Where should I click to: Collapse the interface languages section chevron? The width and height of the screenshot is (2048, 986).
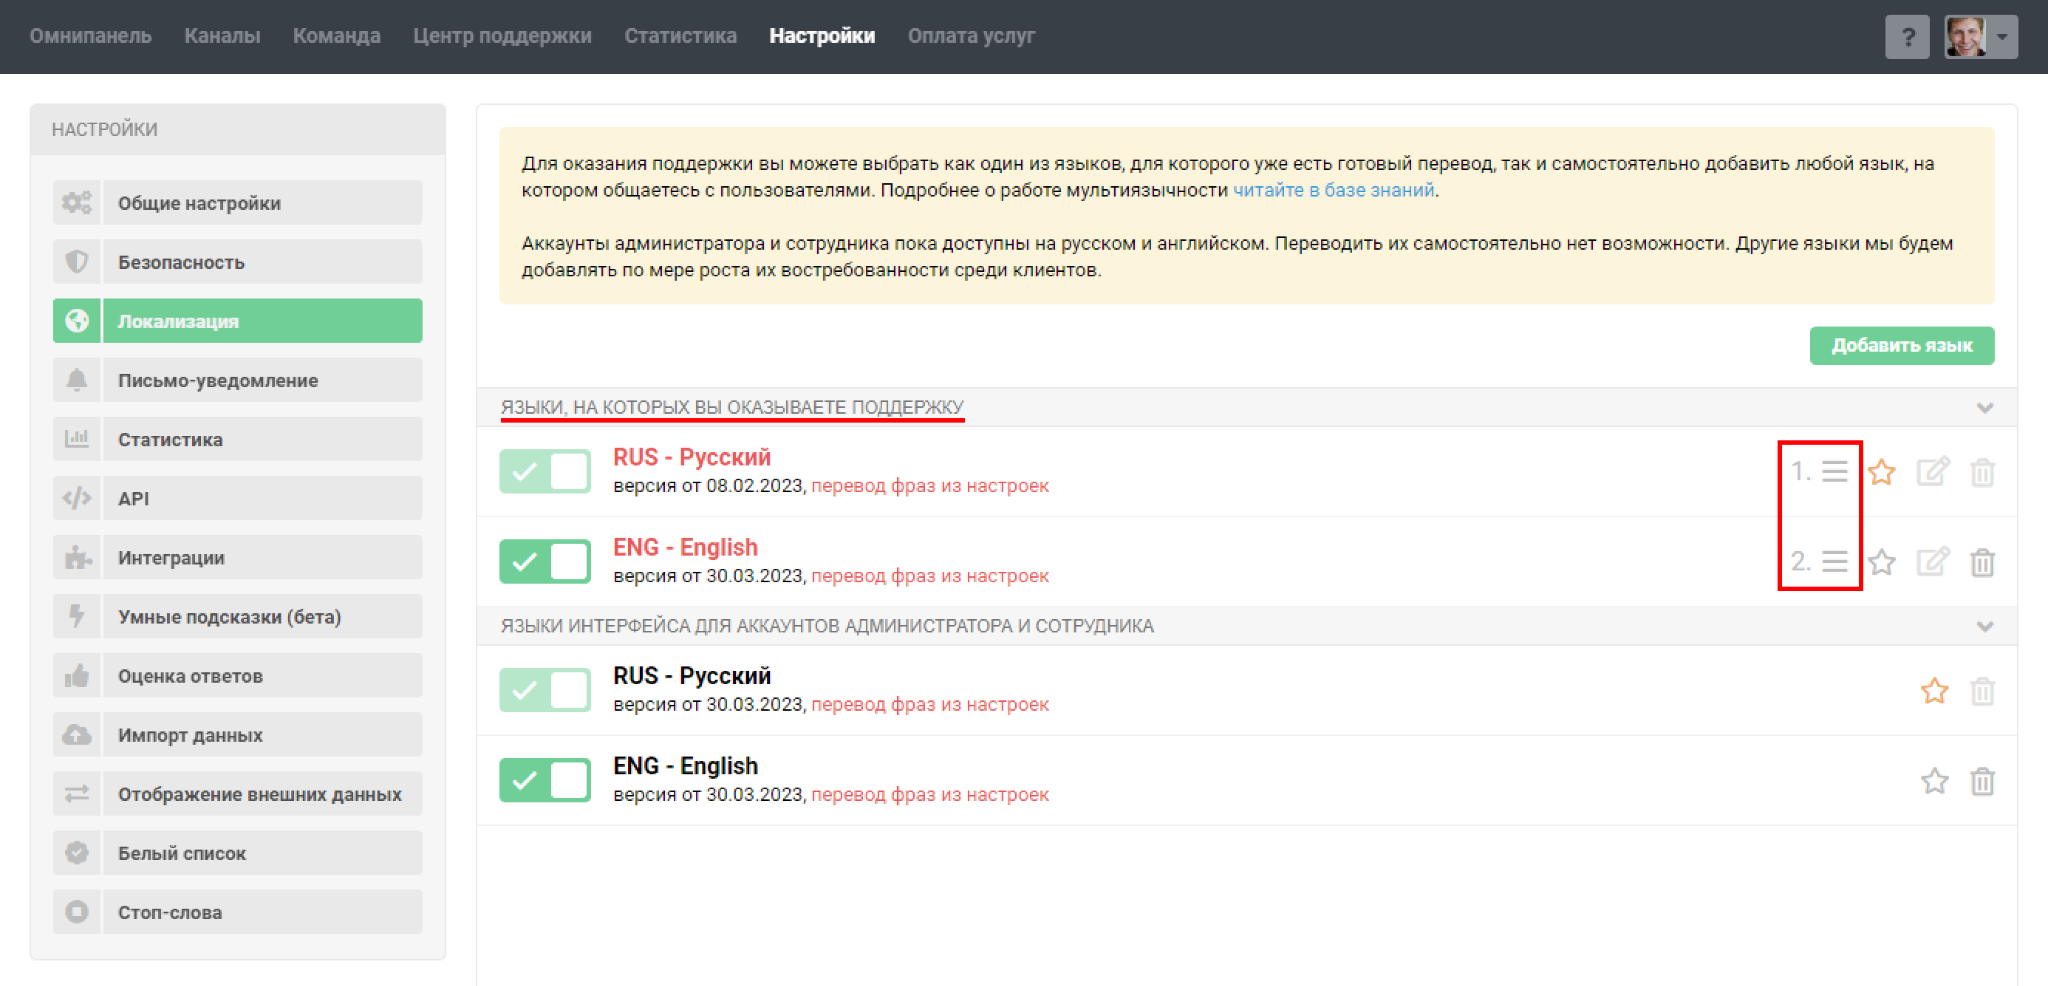click(x=1985, y=626)
